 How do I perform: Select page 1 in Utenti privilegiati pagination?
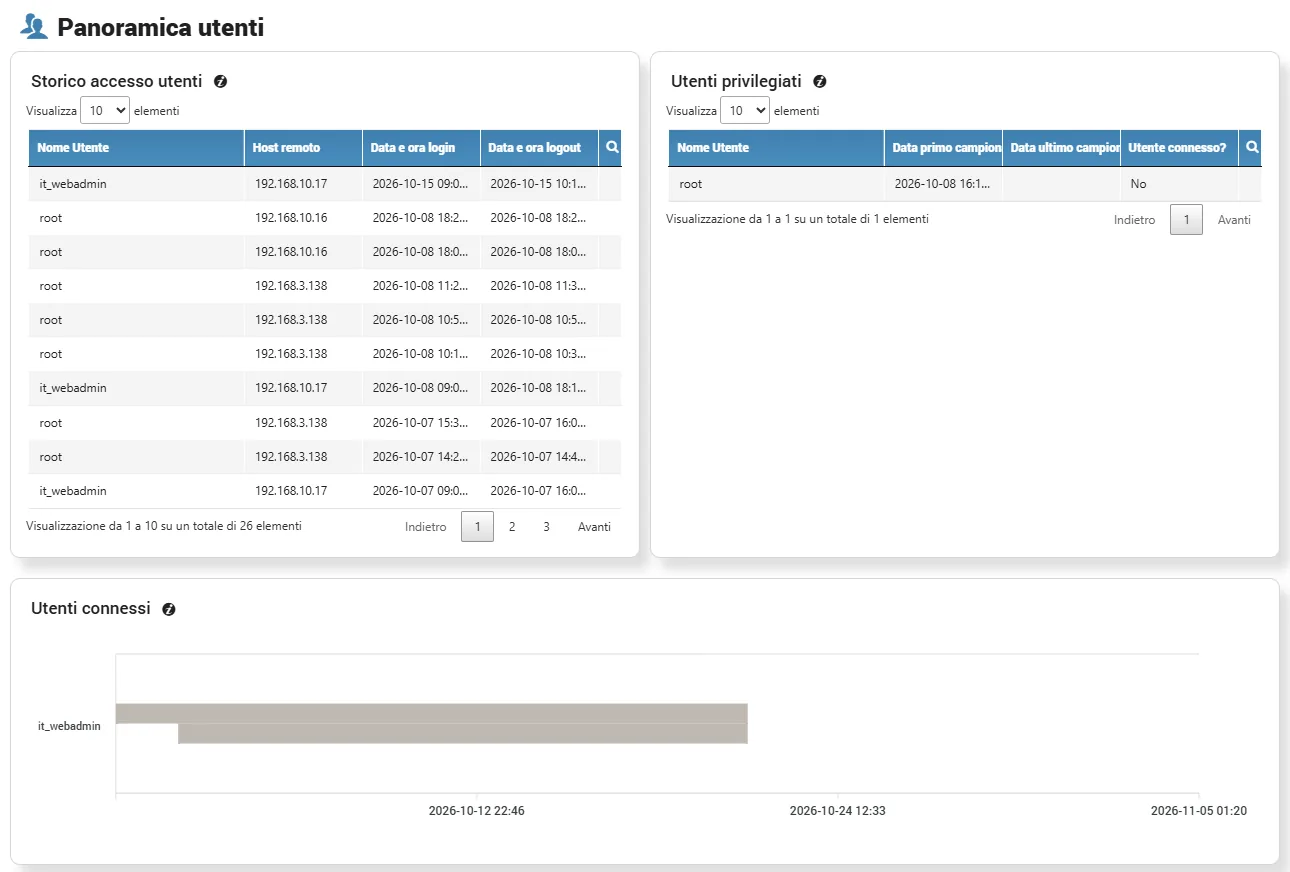tap(1186, 219)
